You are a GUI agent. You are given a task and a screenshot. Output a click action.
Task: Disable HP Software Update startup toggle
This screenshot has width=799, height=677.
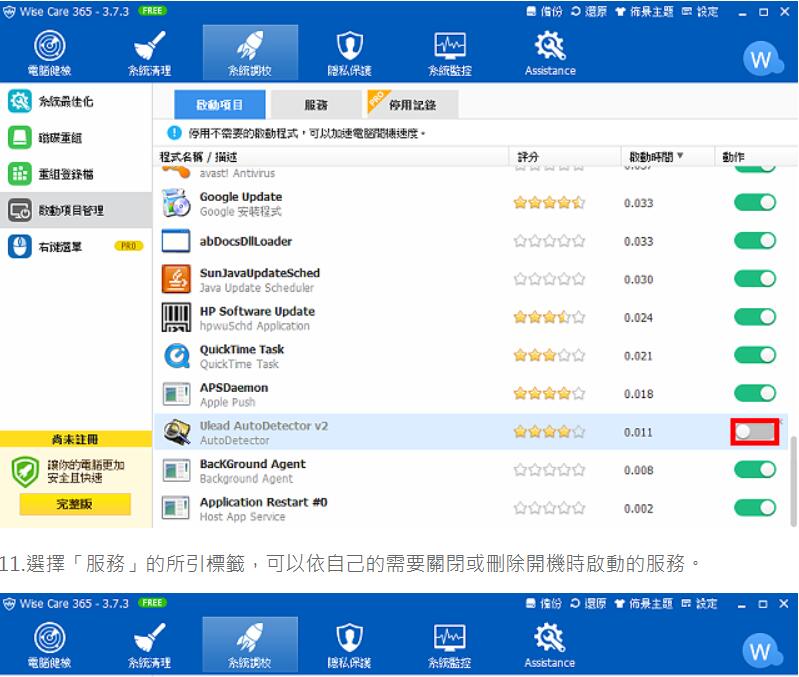(755, 317)
